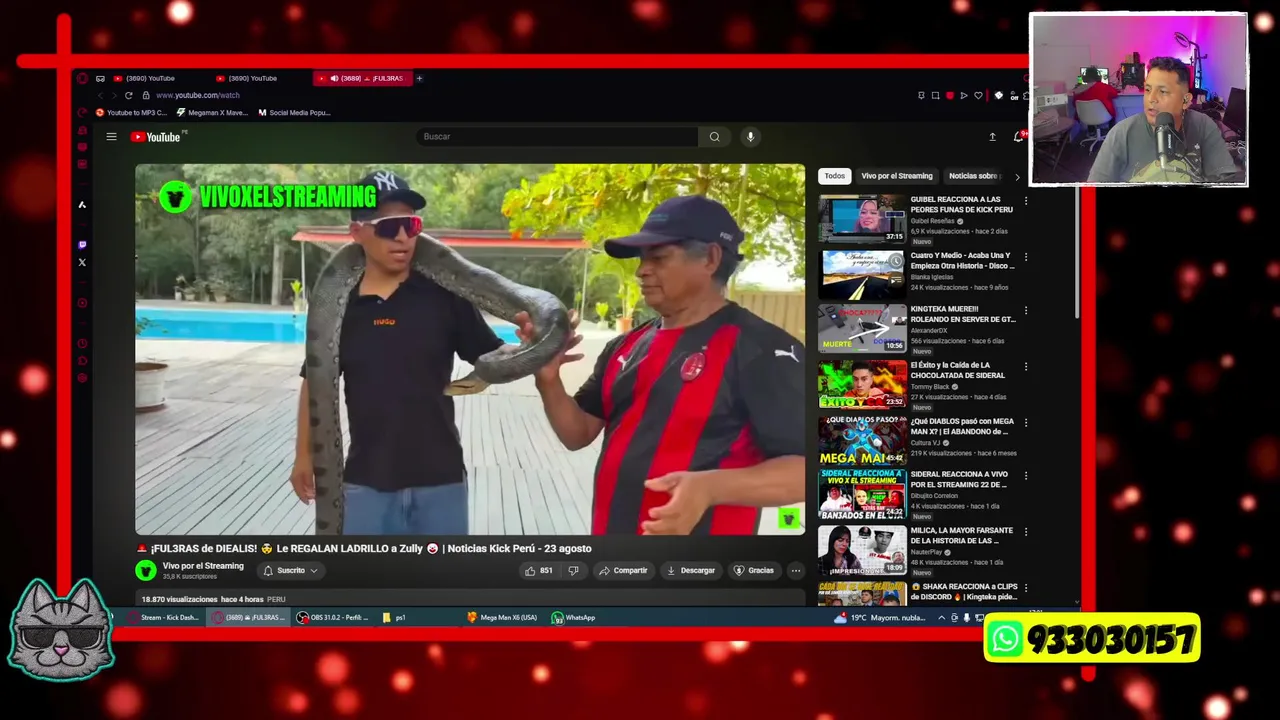Viewport: 1280px width, 720px height.
Task: Open WhatsApp taskbar item
Action: [x=573, y=618]
